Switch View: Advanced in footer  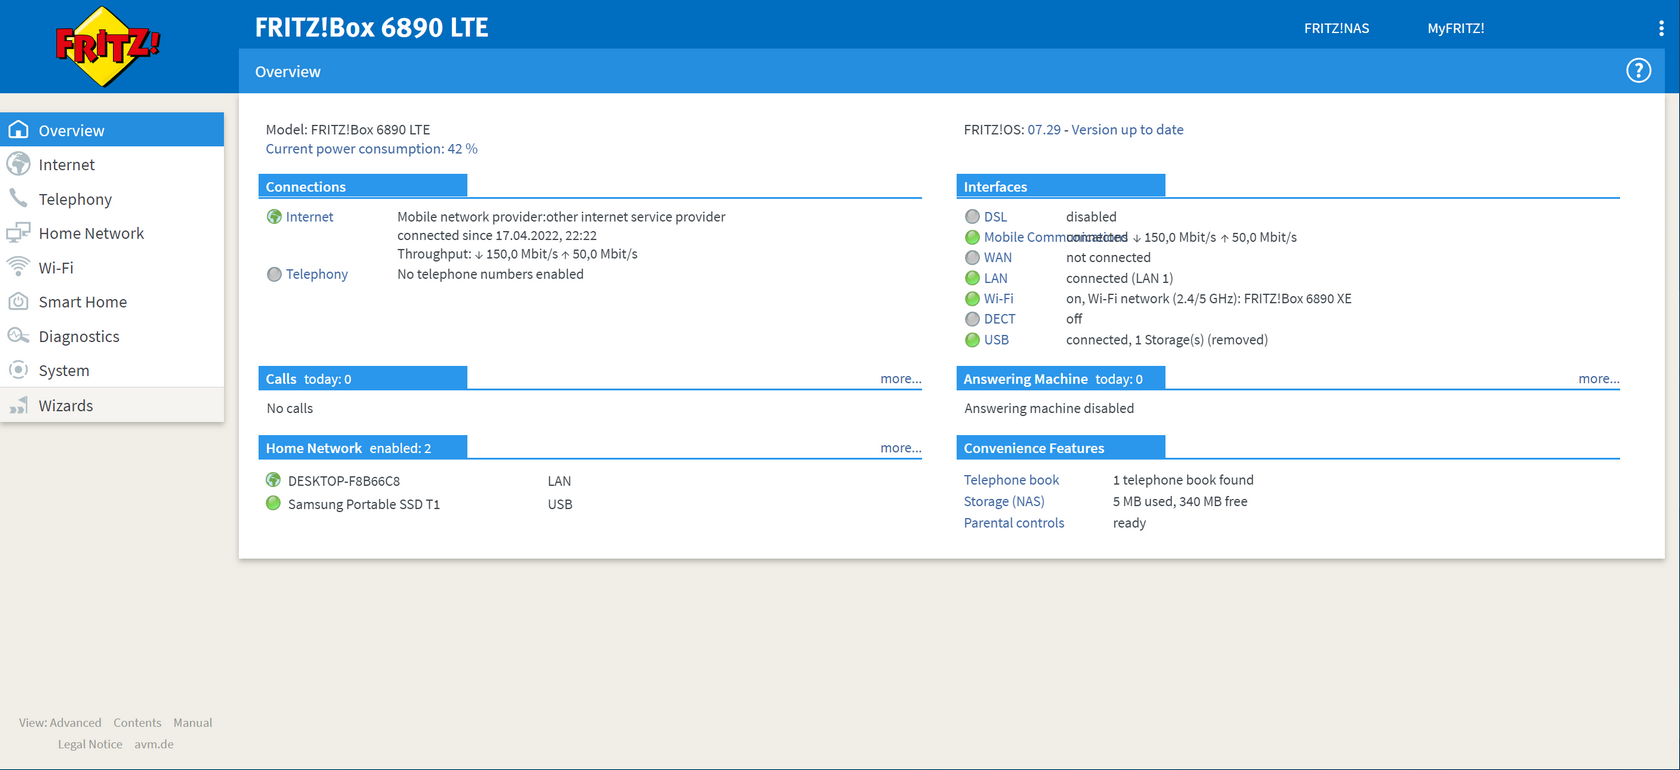point(60,723)
